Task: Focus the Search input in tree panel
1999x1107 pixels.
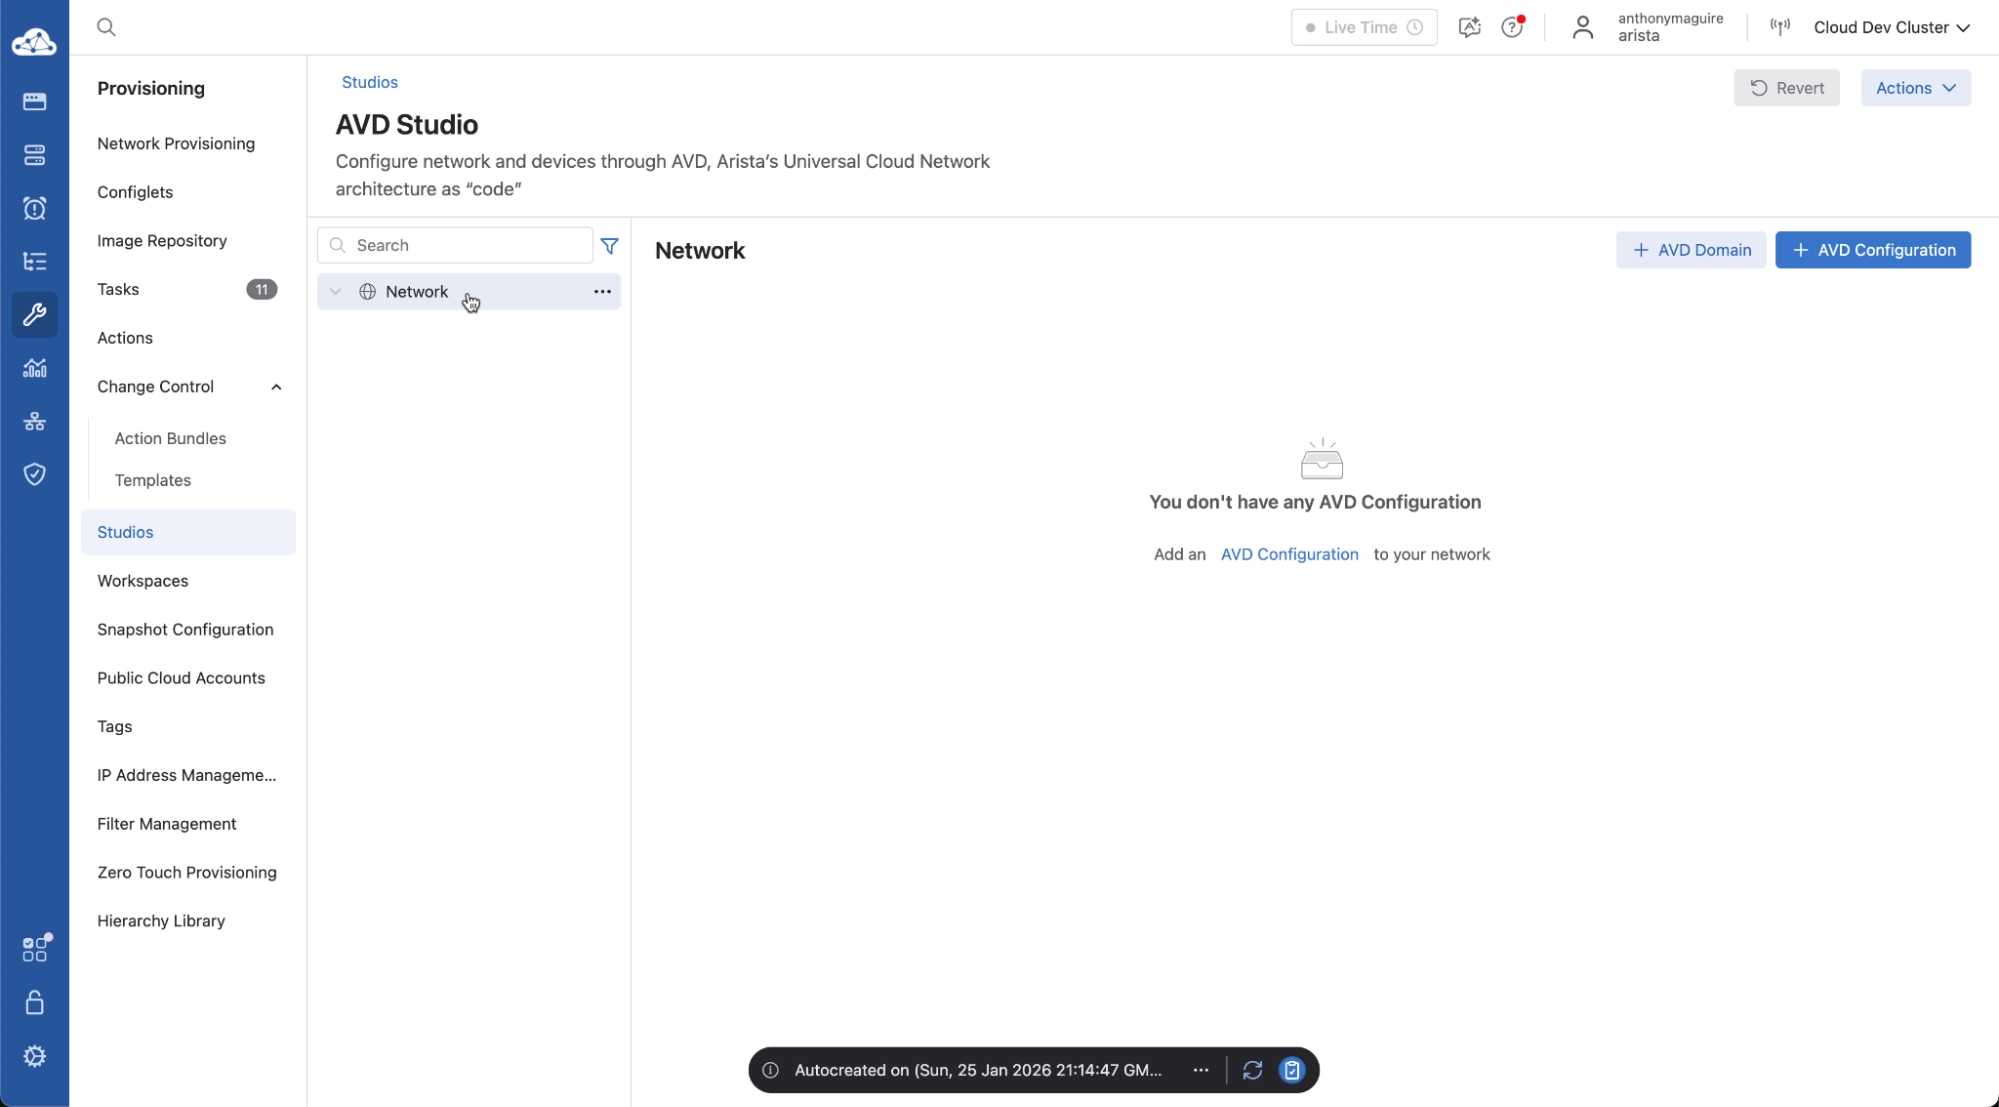Action: click(455, 246)
